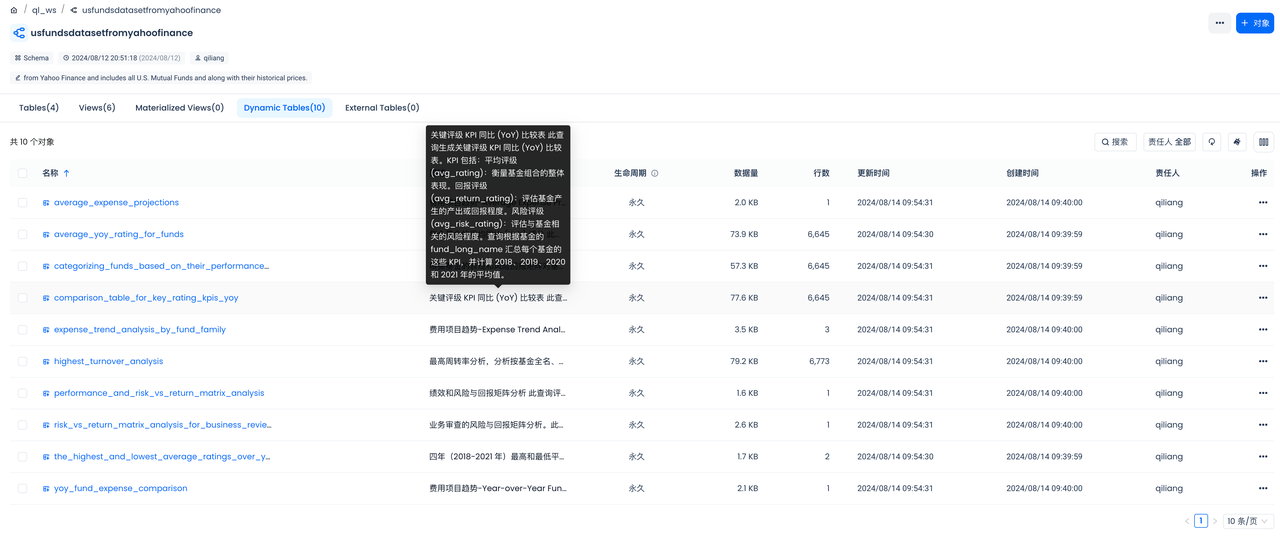The width and height of the screenshot is (1280, 537).
Task: Open the top-right three-dots more menu
Action: (x=1219, y=23)
